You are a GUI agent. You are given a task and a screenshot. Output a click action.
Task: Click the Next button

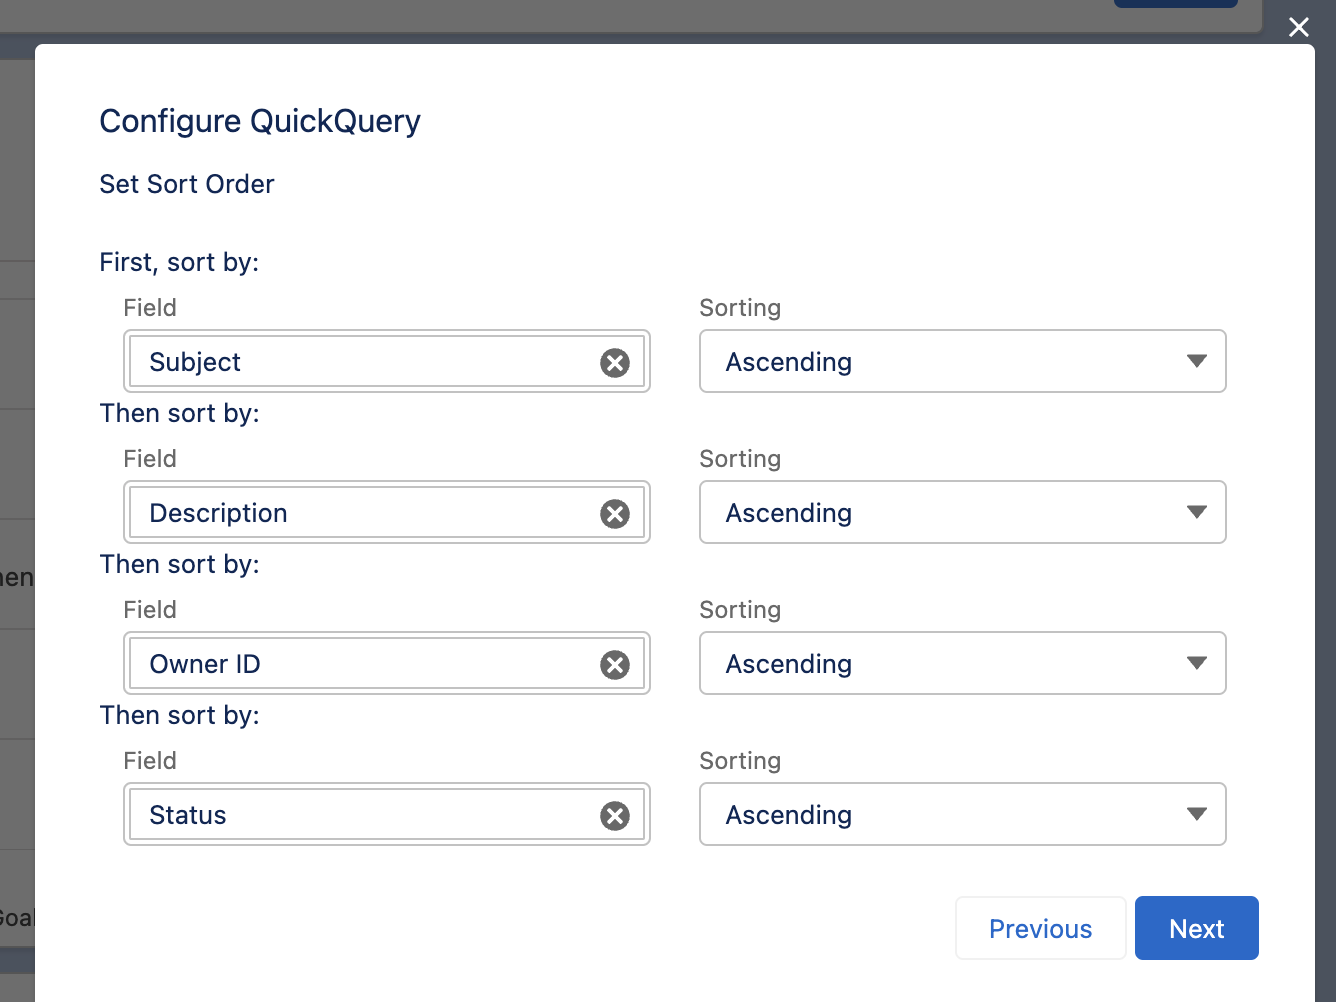click(1196, 928)
